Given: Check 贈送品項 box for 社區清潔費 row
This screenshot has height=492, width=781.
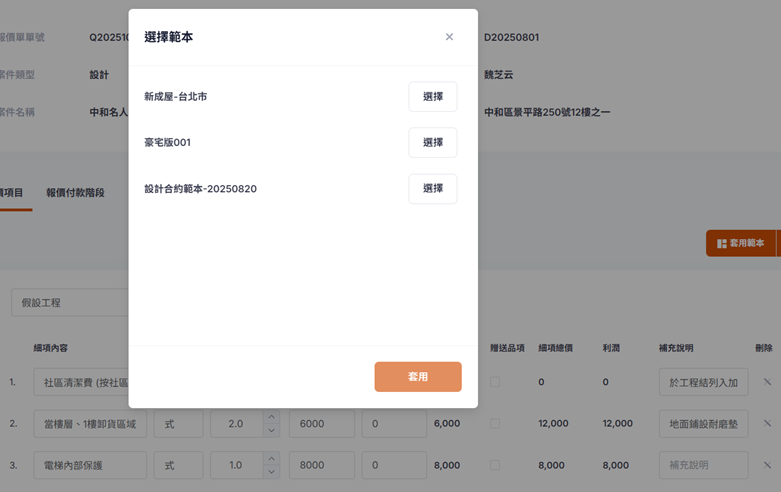Looking at the screenshot, I should click(x=496, y=382).
